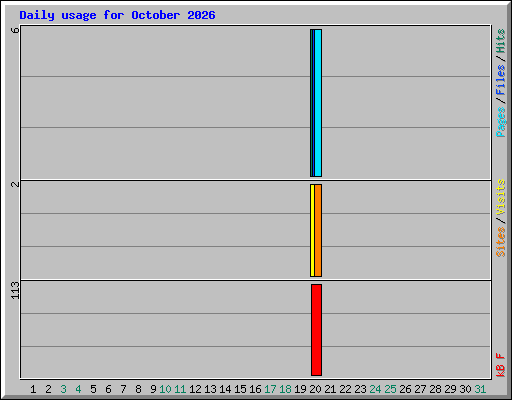Image resolution: width=512 pixels, height=400 pixels.
Task: Click the yellow Visits bar for day 20
Action: pyautogui.click(x=312, y=230)
